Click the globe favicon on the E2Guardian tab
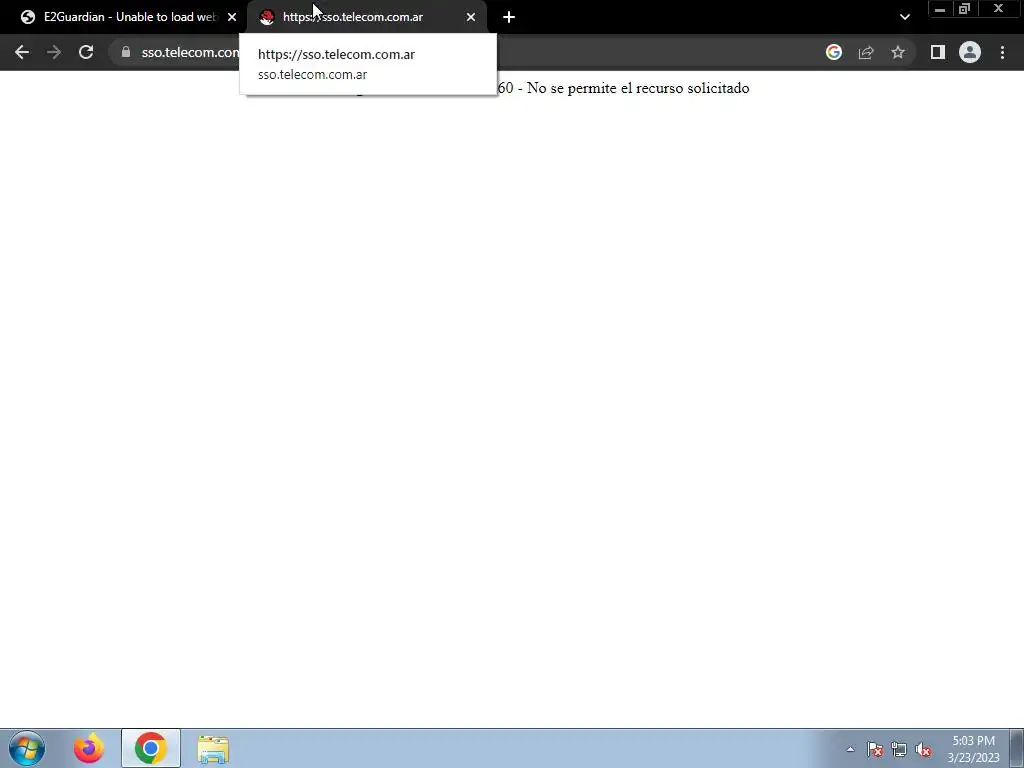This screenshot has width=1024, height=768. [x=27, y=17]
